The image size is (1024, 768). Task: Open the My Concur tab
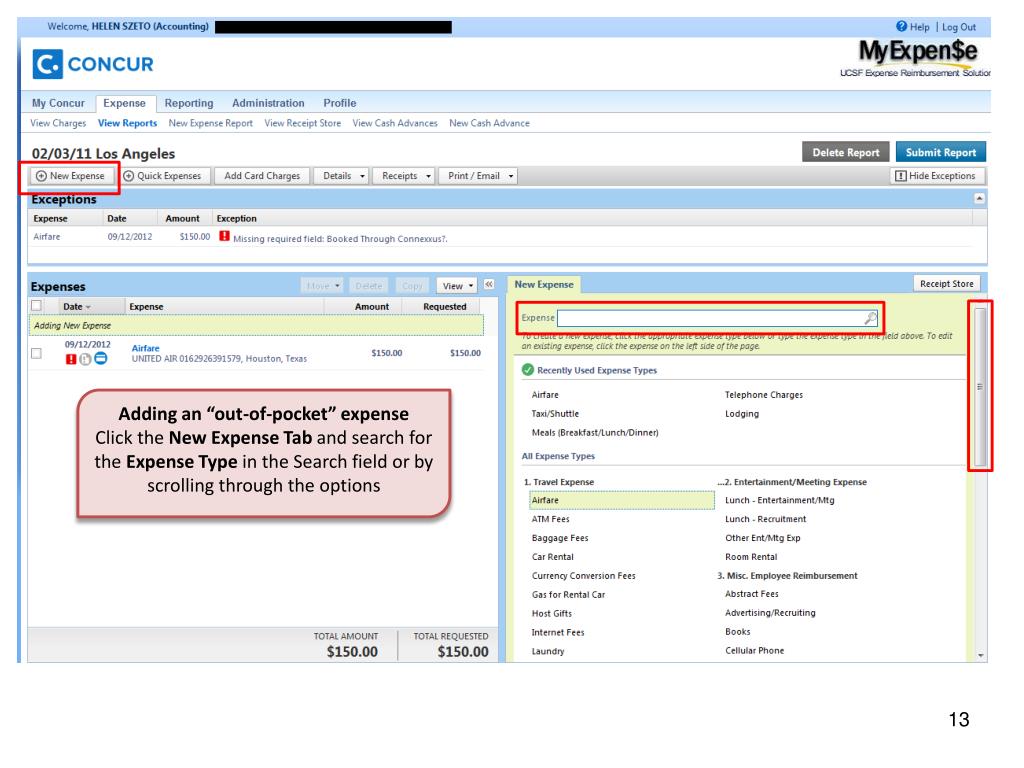tap(58, 103)
